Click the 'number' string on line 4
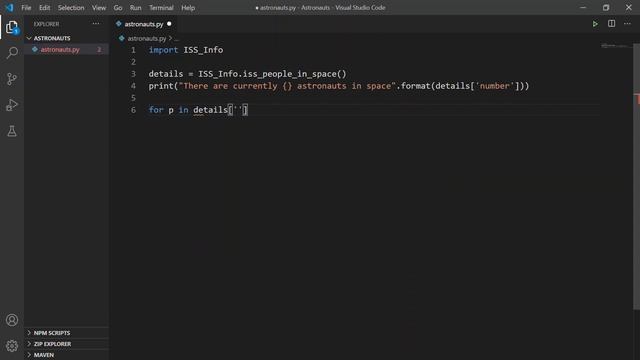This screenshot has width=640, height=360. point(494,86)
